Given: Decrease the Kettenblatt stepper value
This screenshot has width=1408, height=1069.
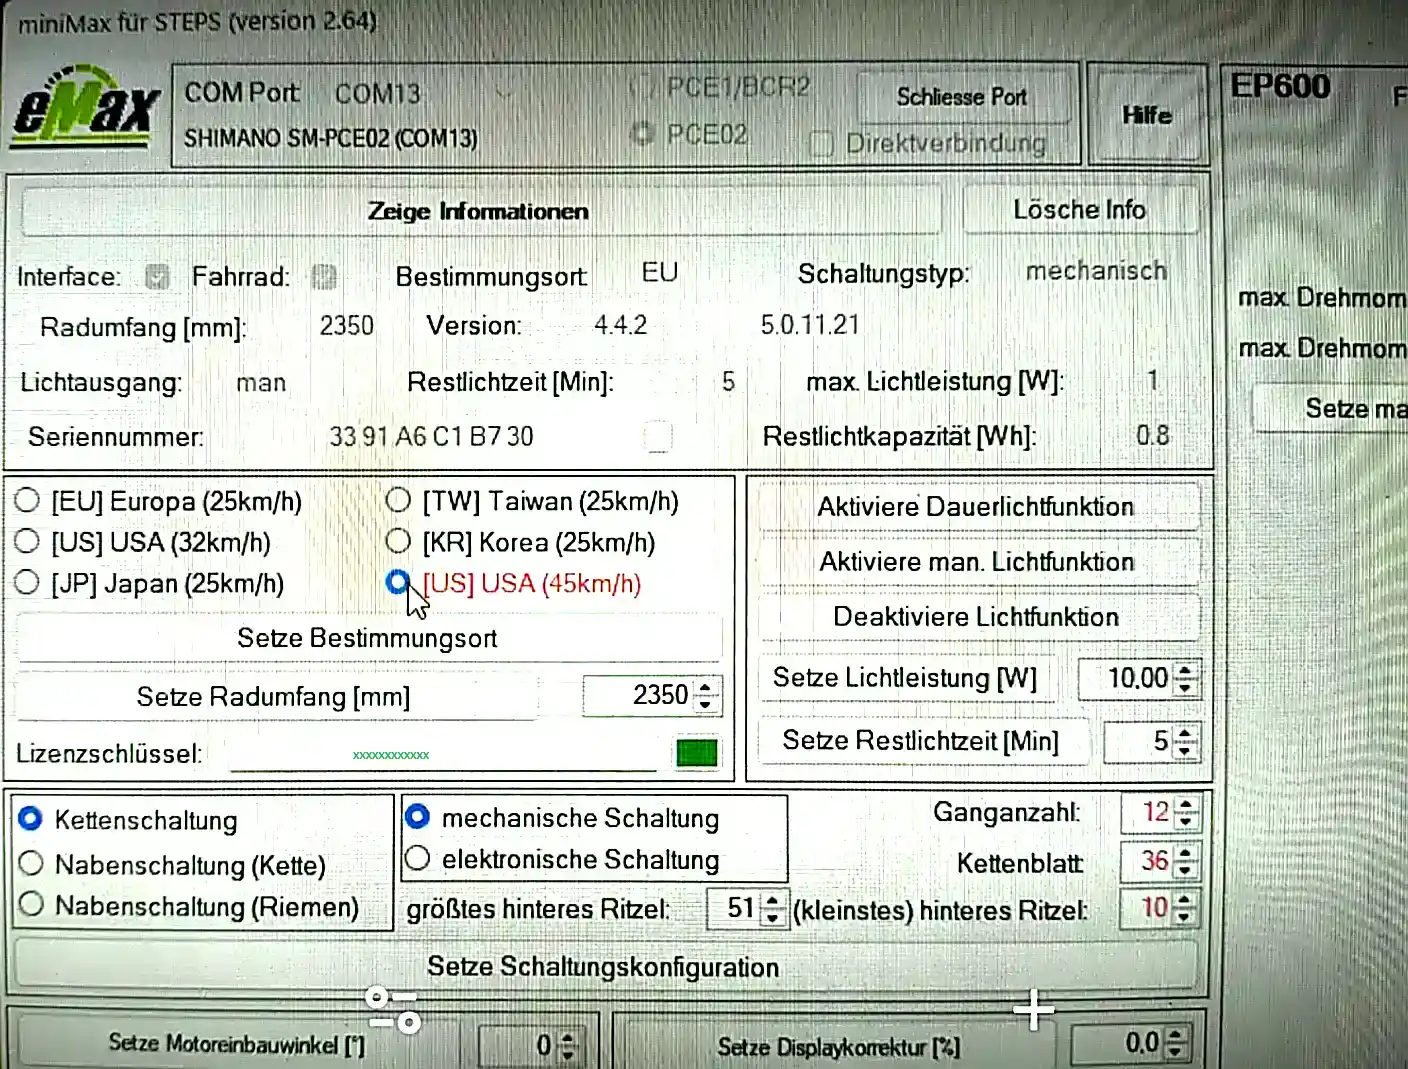Looking at the screenshot, I should click(1185, 868).
